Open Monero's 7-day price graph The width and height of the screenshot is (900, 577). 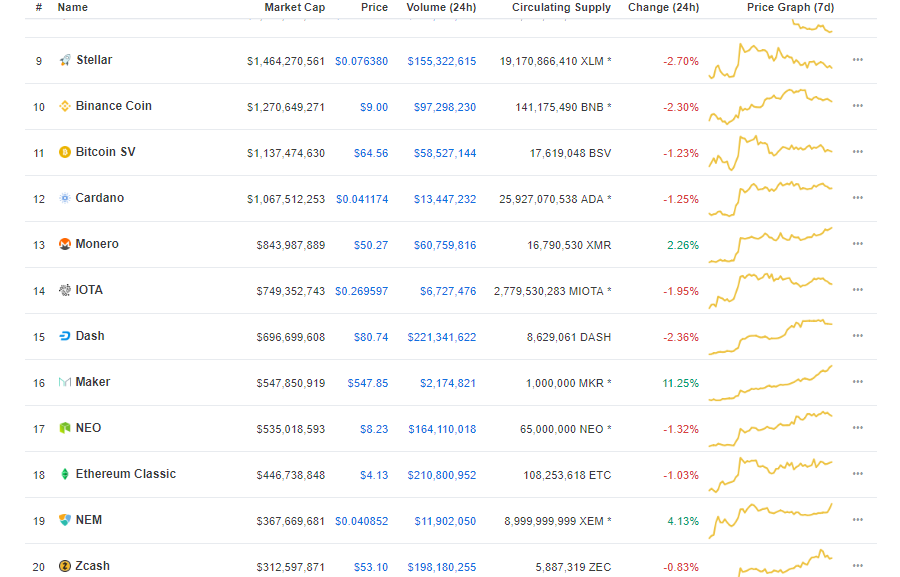coord(770,245)
